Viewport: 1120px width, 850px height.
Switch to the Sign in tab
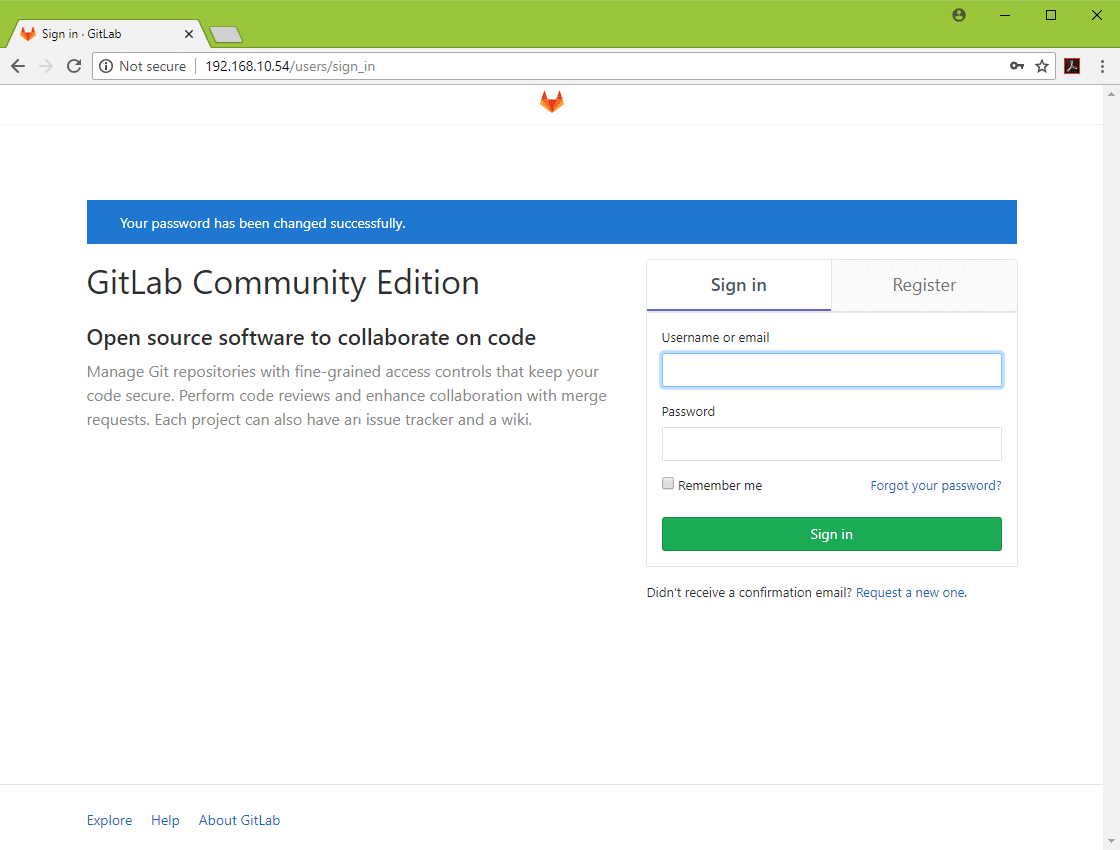(x=739, y=285)
